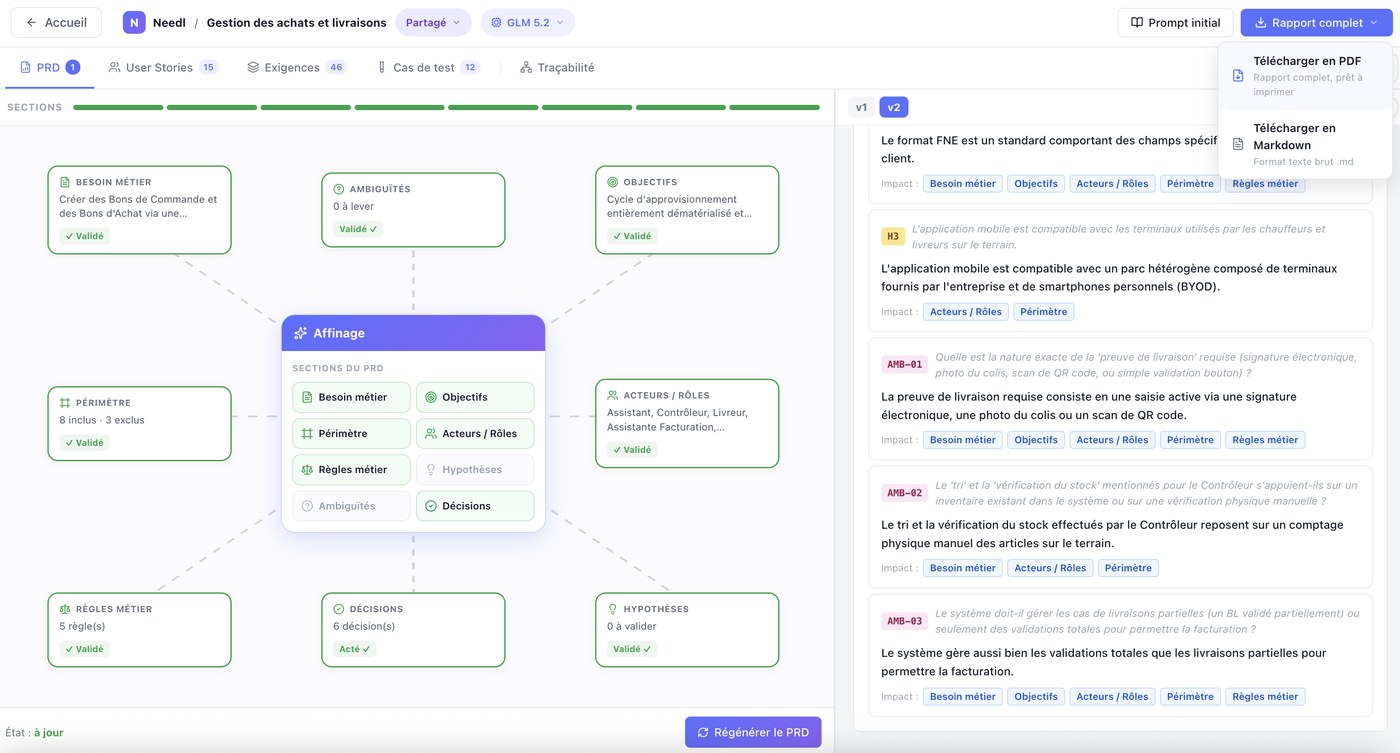Viewport: 1400px width, 753px height.
Task: Click the Markdown file icon in the download menu
Action: pyautogui.click(x=1238, y=144)
